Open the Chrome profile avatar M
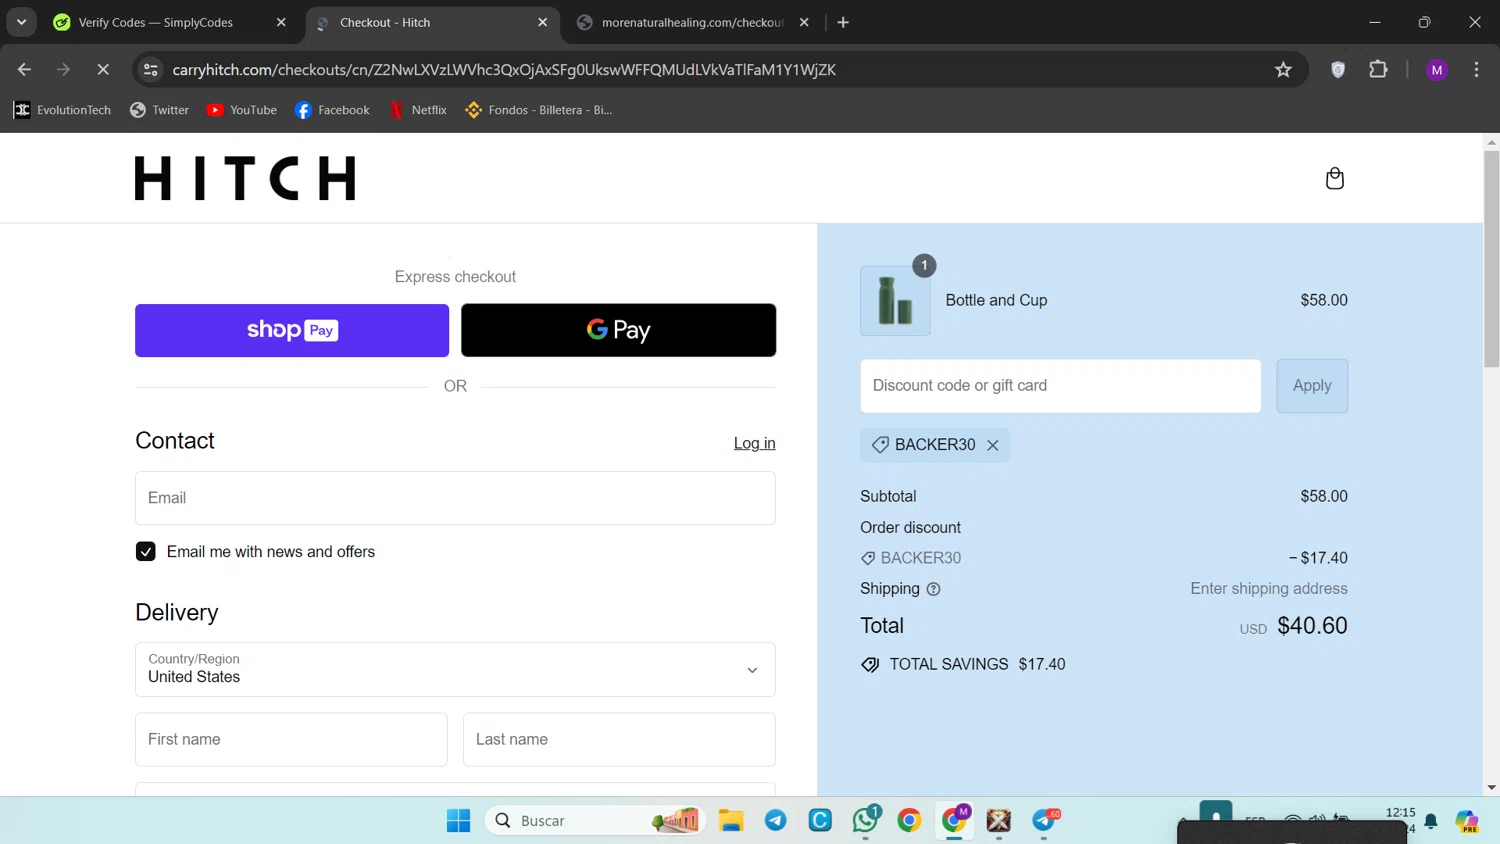Screen dimensions: 1500x844 1437,69
